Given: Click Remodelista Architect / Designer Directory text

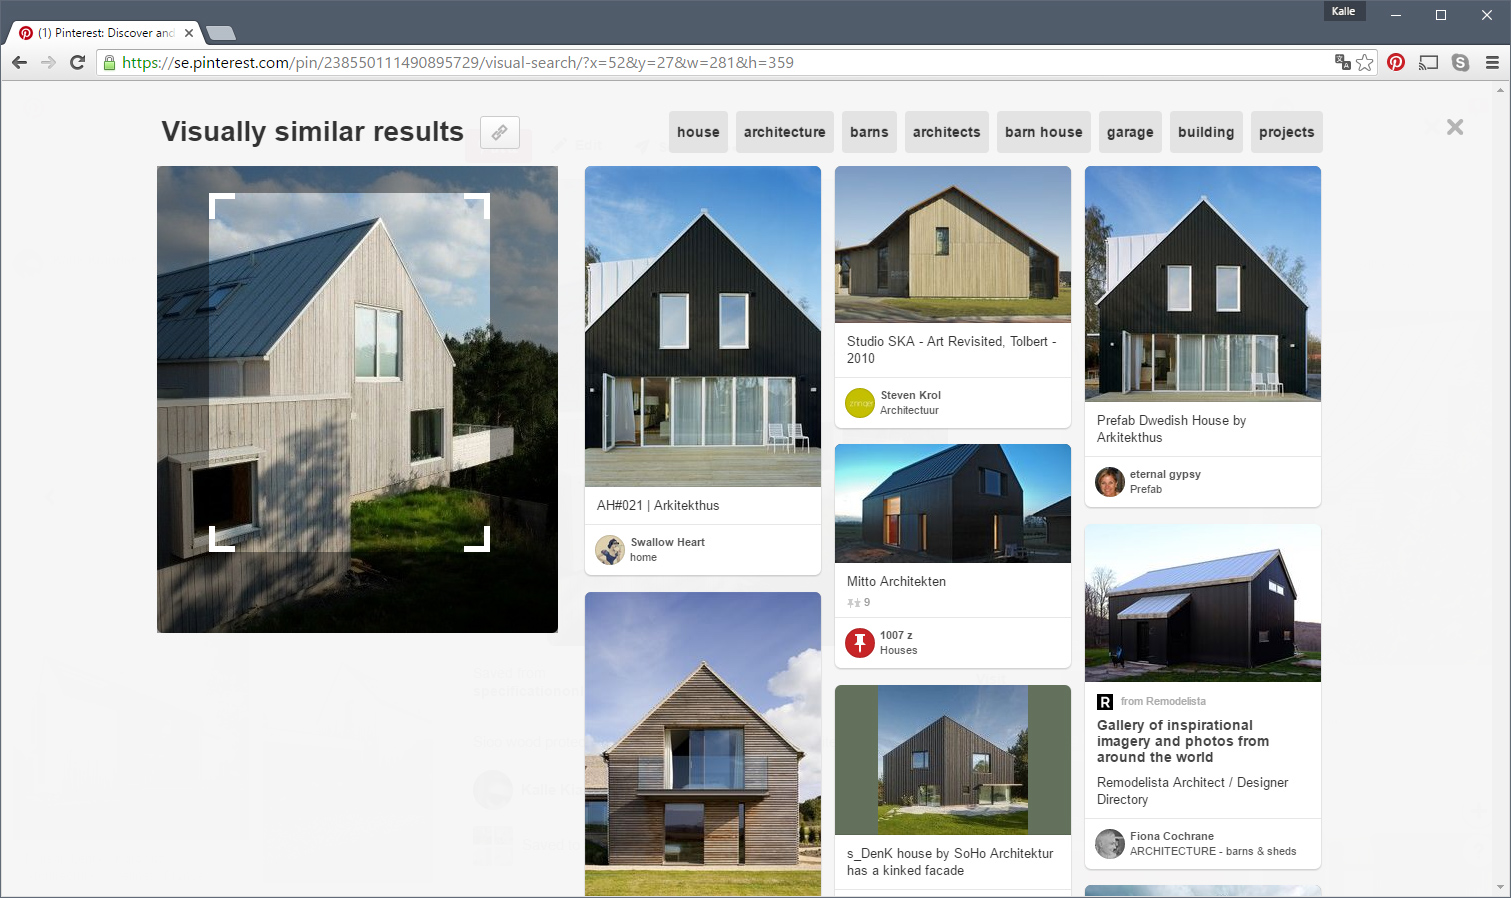Looking at the screenshot, I should [x=1192, y=790].
